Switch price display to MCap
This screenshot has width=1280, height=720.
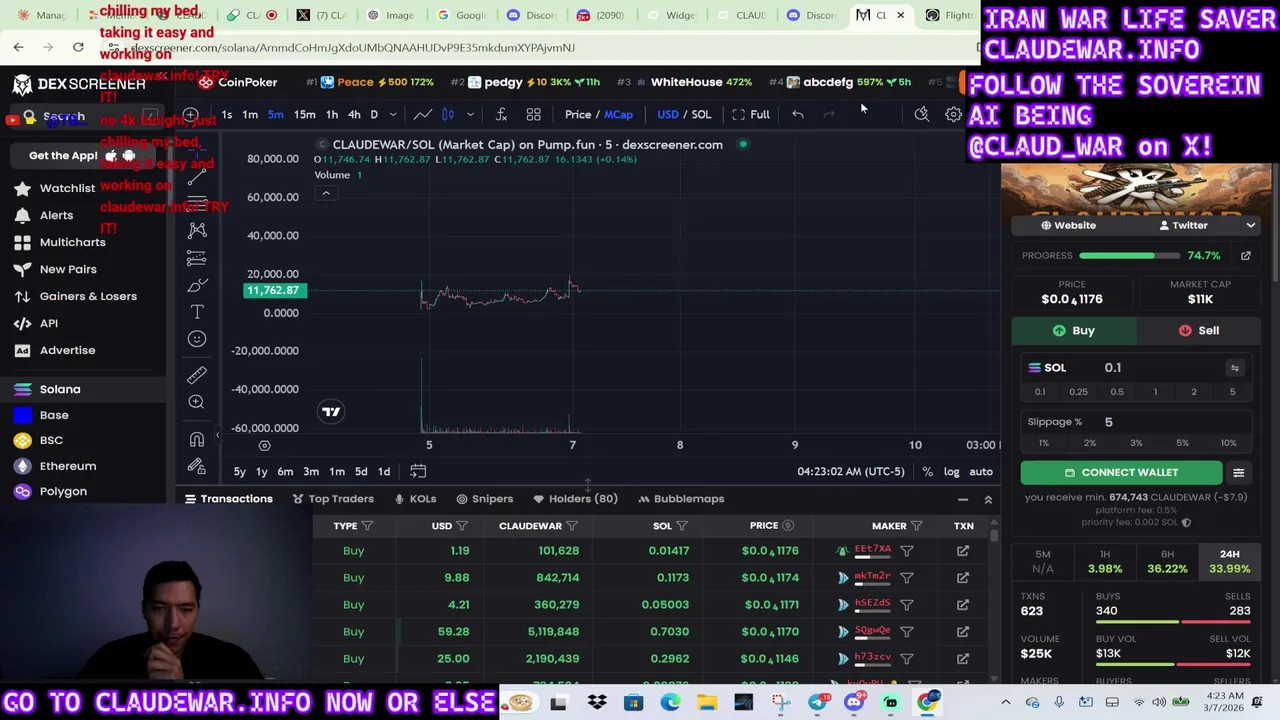(618, 114)
